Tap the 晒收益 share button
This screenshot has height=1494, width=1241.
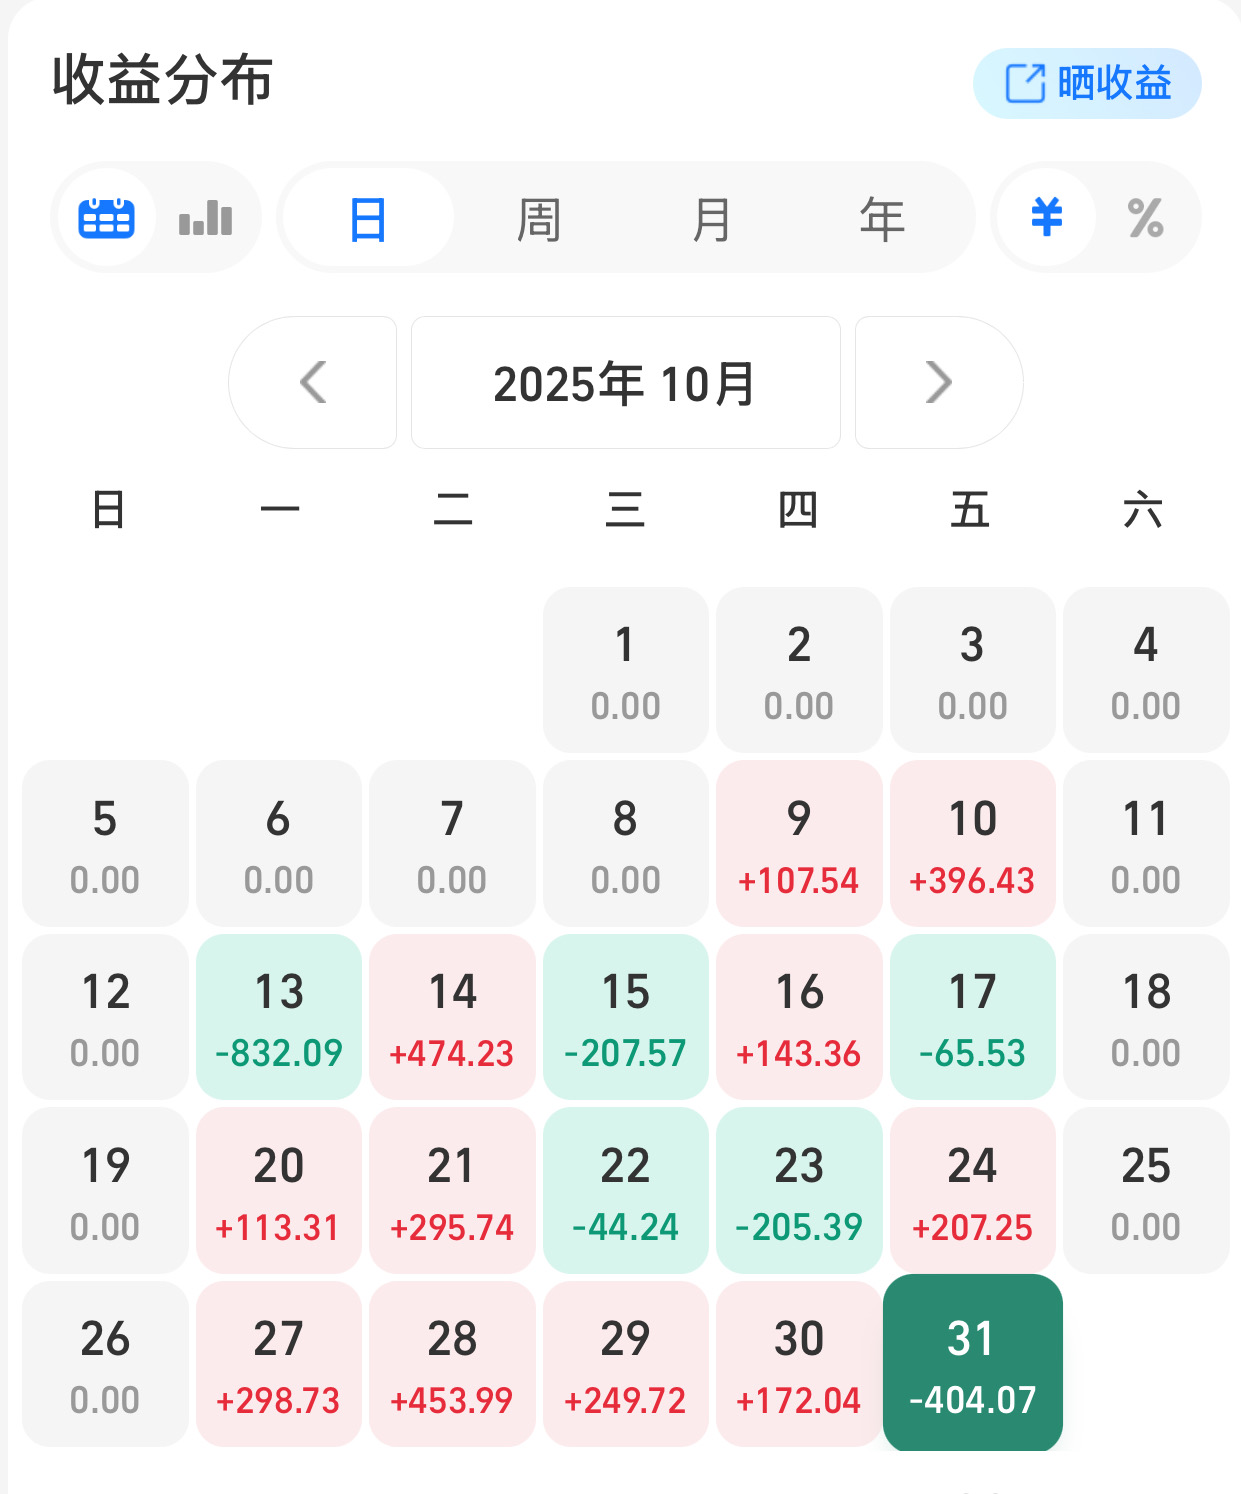click(1087, 83)
